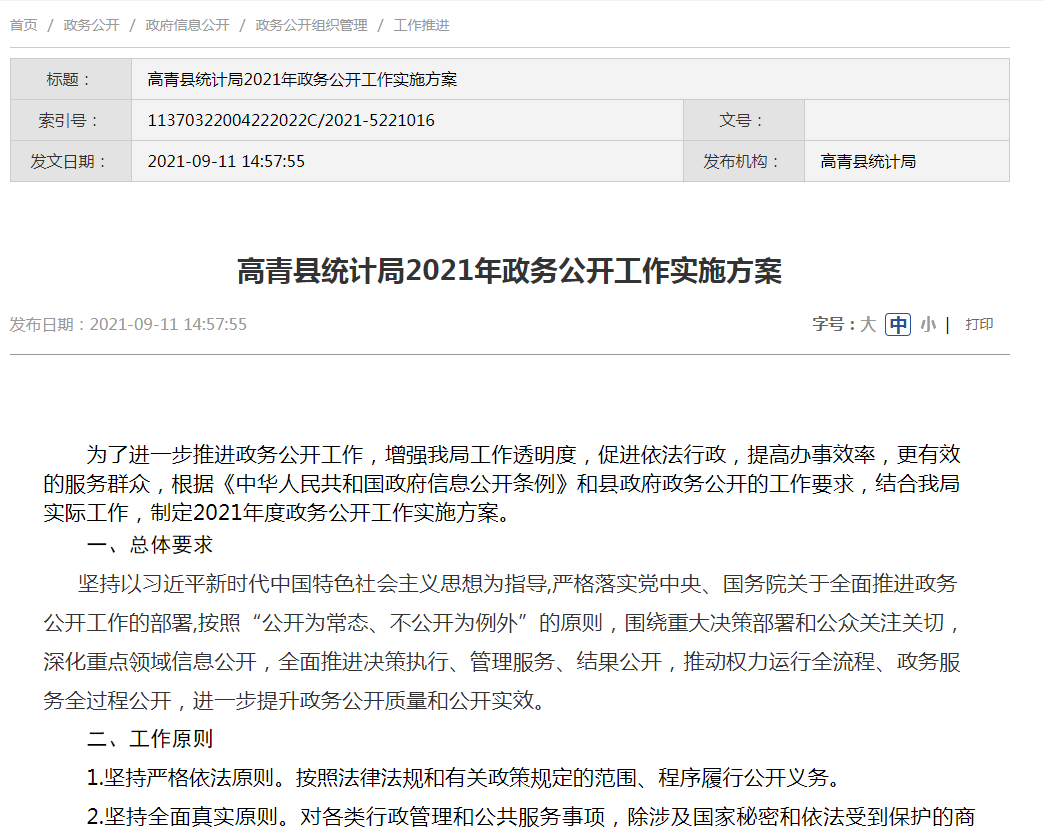Click the 首页 breadcrumb link

[24, 25]
